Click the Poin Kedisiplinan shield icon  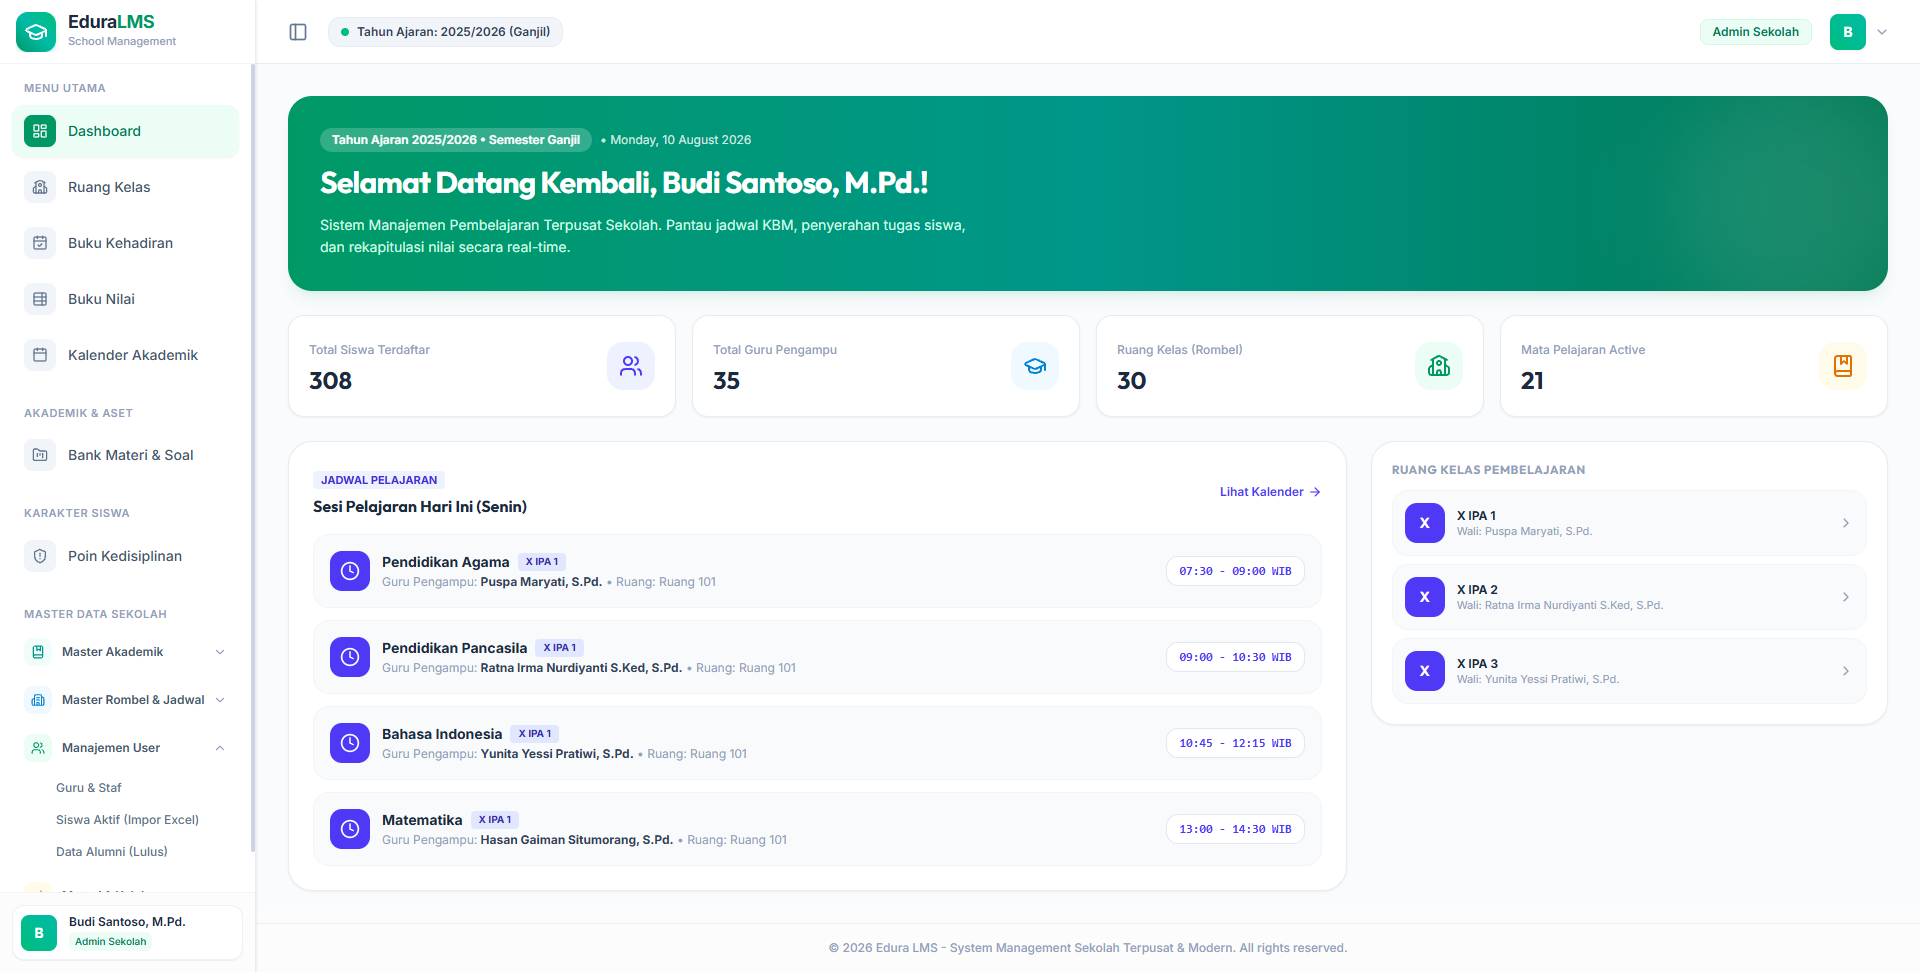40,556
